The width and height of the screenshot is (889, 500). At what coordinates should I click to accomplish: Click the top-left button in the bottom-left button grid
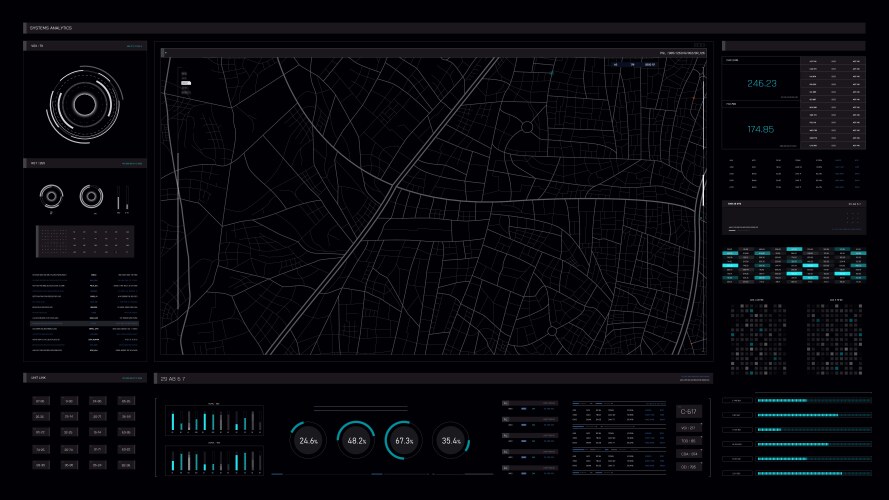[40, 401]
